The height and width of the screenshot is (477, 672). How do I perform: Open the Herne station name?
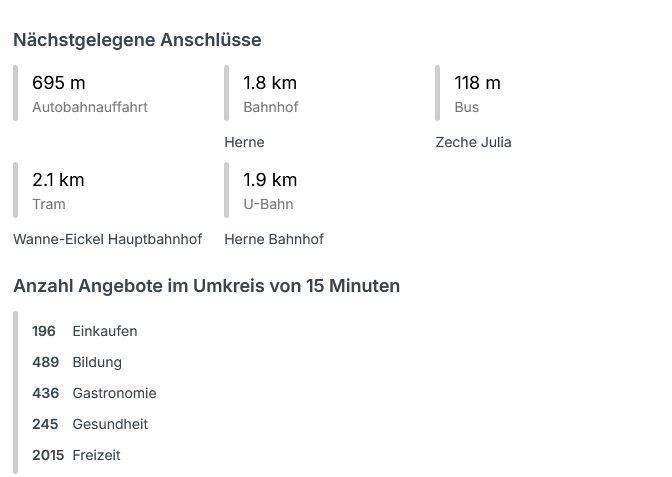tap(244, 142)
